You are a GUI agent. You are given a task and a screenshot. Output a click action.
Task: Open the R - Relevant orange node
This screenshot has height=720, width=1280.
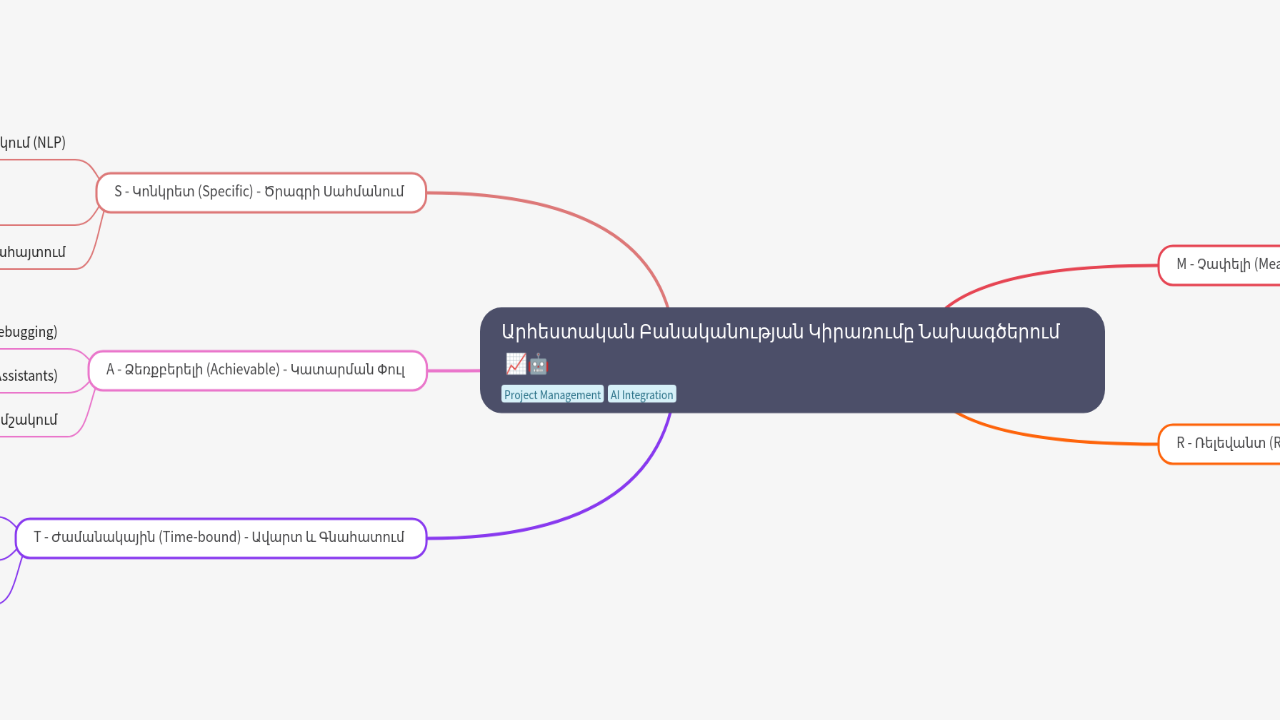[x=1220, y=444]
